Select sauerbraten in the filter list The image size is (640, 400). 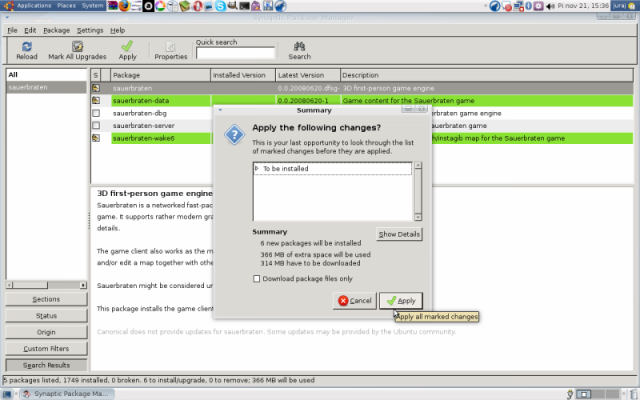coord(46,87)
